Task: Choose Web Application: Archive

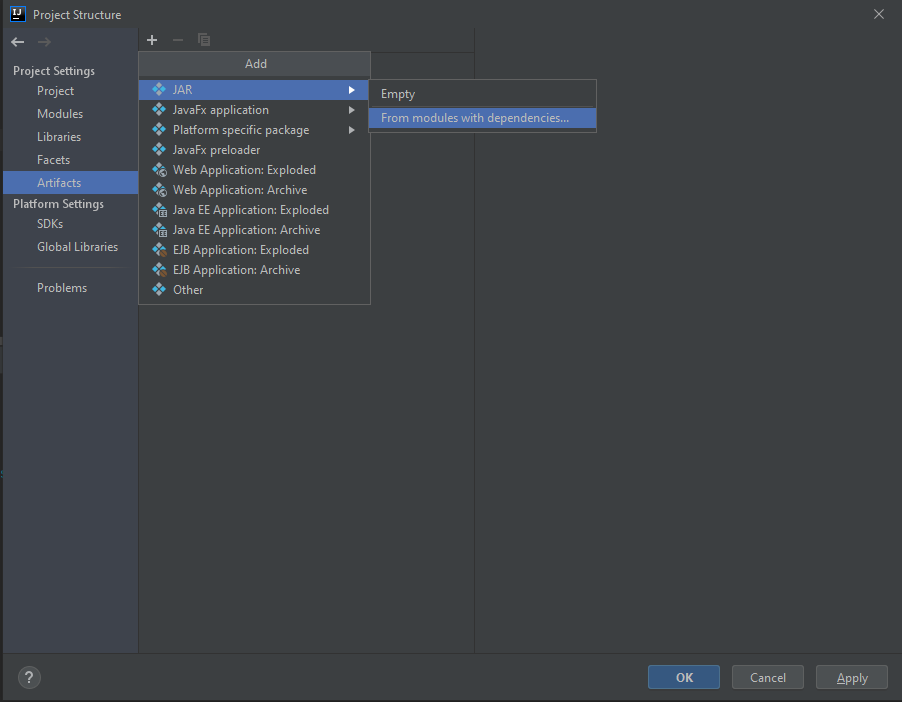Action: click(x=254, y=190)
